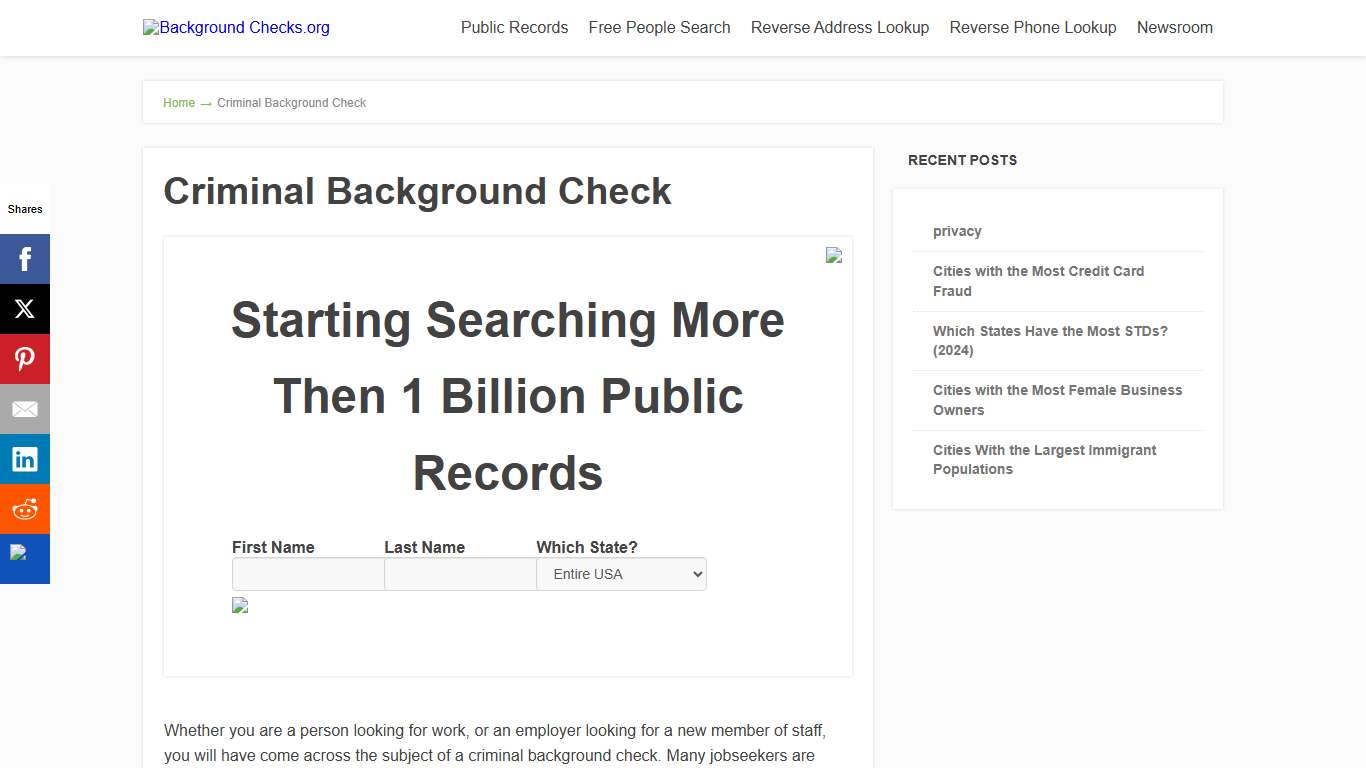
Task: Share the article via email
Action: click(25, 408)
